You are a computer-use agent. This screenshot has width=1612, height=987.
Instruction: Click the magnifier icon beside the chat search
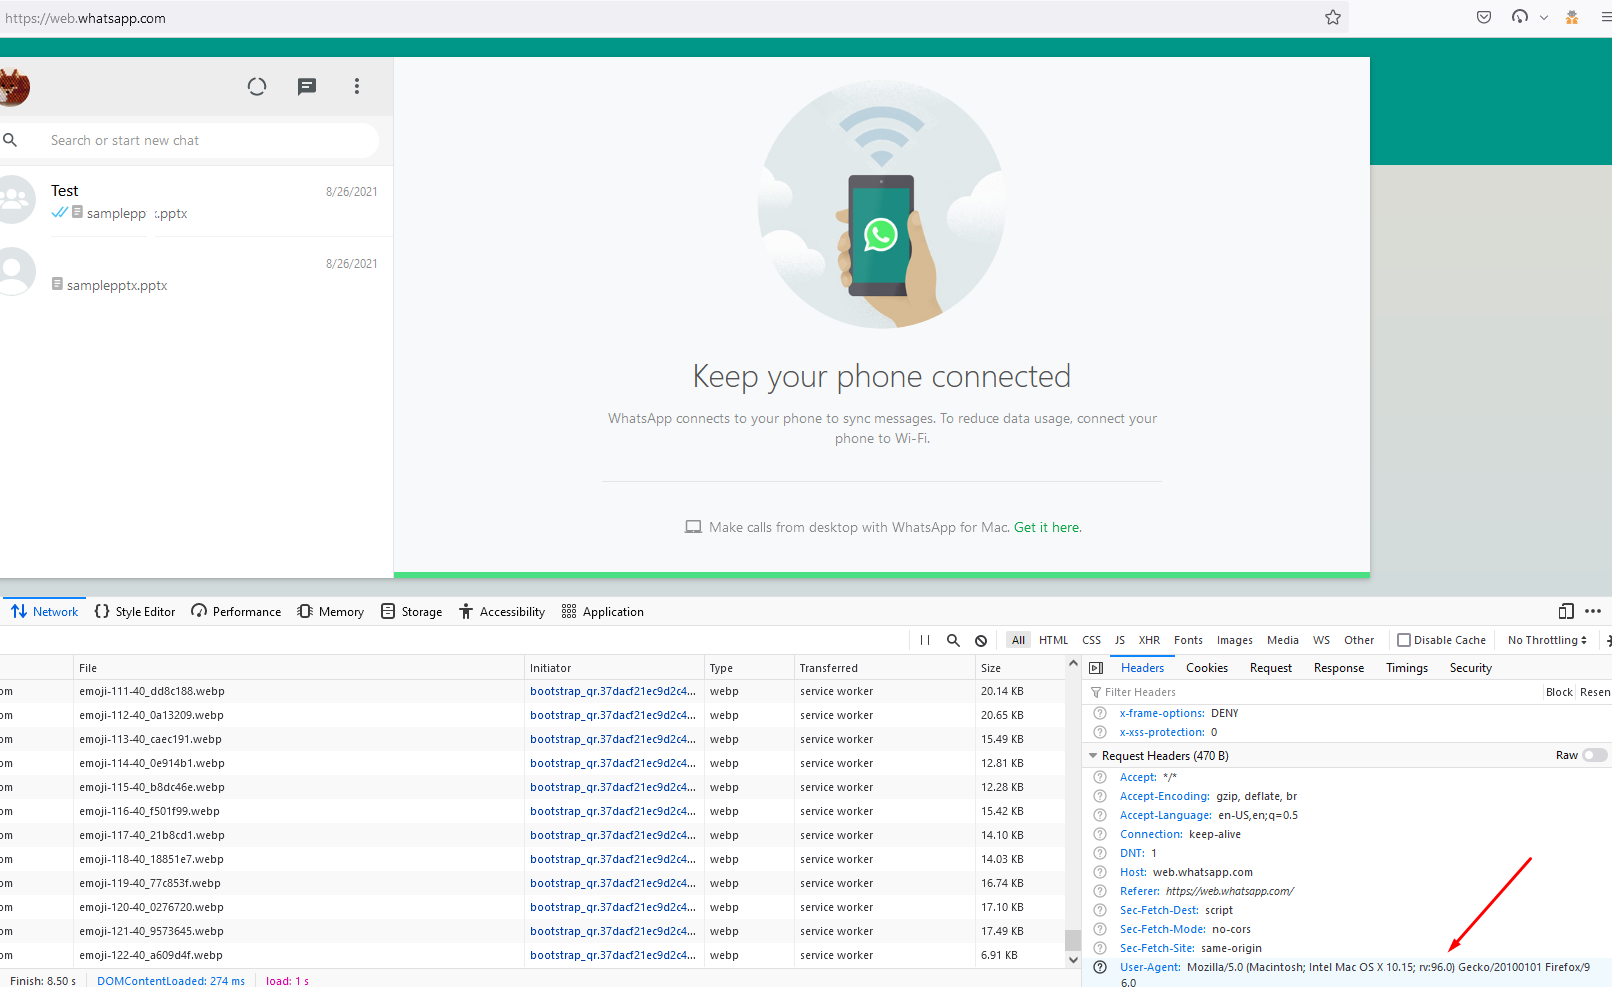click(11, 139)
